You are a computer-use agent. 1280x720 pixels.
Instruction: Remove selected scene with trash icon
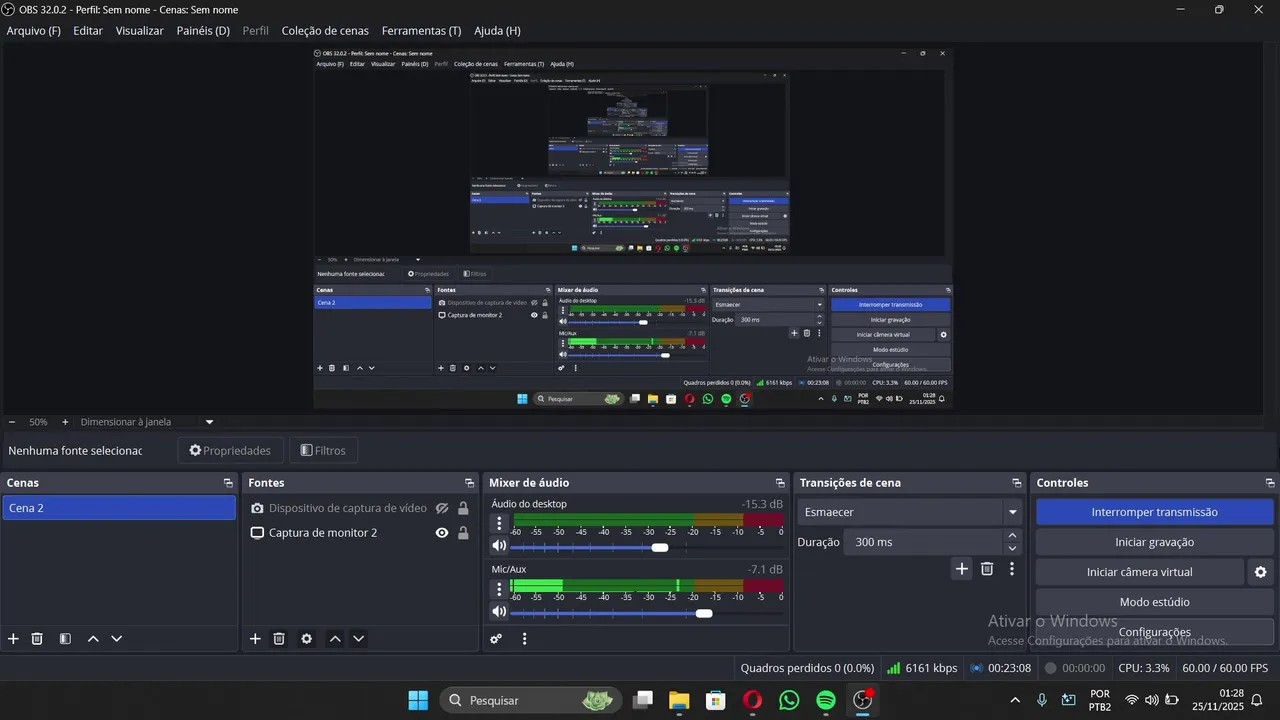coord(37,639)
